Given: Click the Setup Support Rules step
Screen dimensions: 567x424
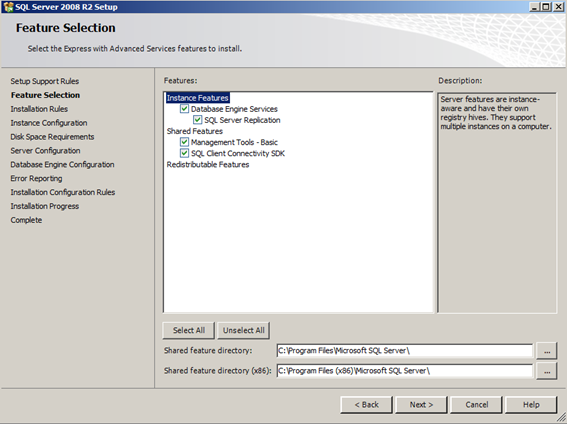Looking at the screenshot, I should (x=45, y=81).
